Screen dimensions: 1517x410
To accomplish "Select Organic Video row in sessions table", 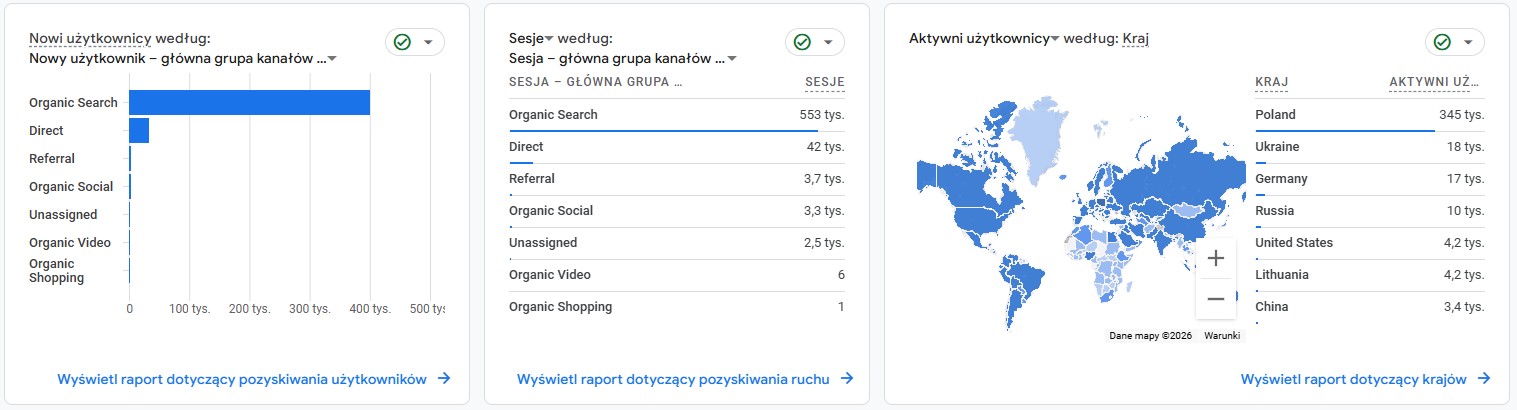I will [x=677, y=275].
